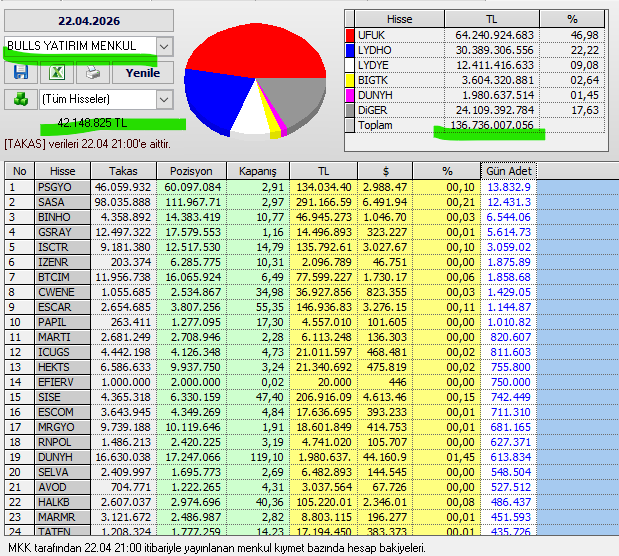Click the printer icon
Viewport: 619px width, 556px height.
pyautogui.click(x=93, y=73)
